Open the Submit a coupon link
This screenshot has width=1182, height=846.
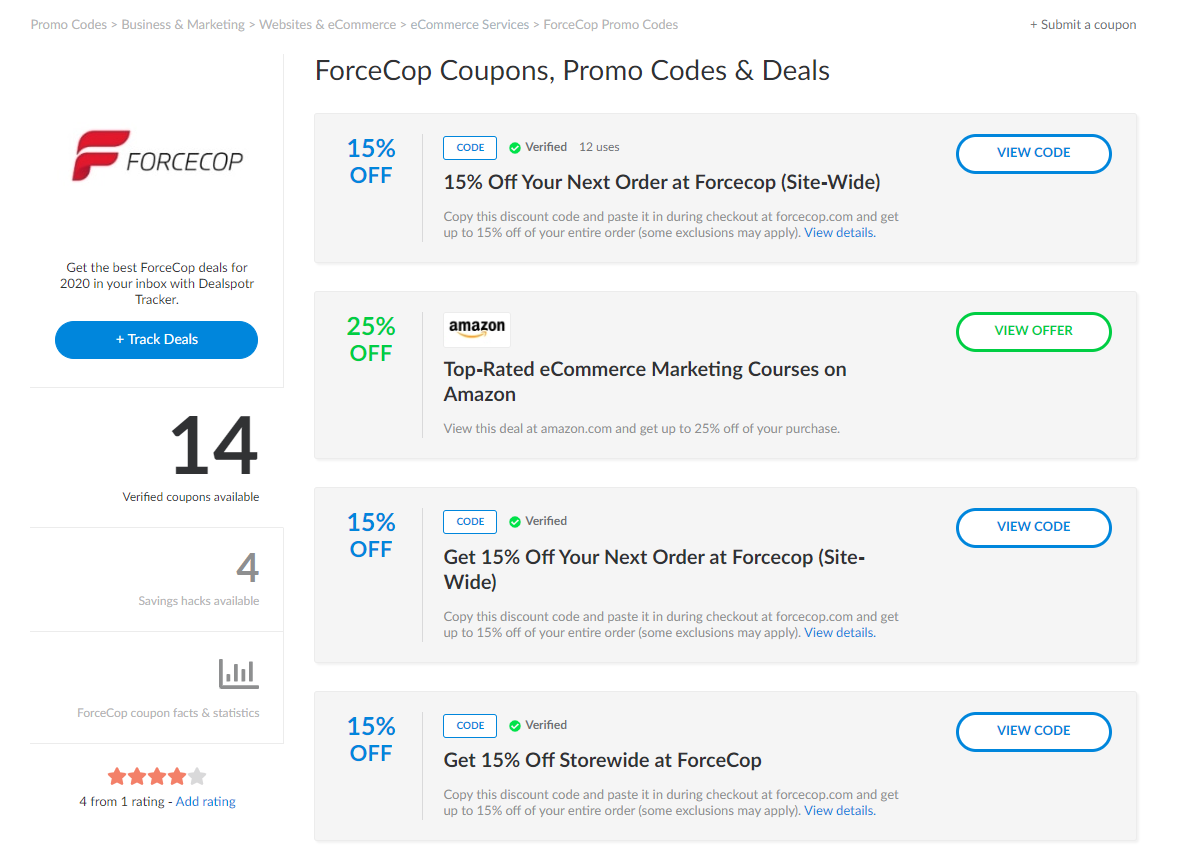[x=1083, y=25]
